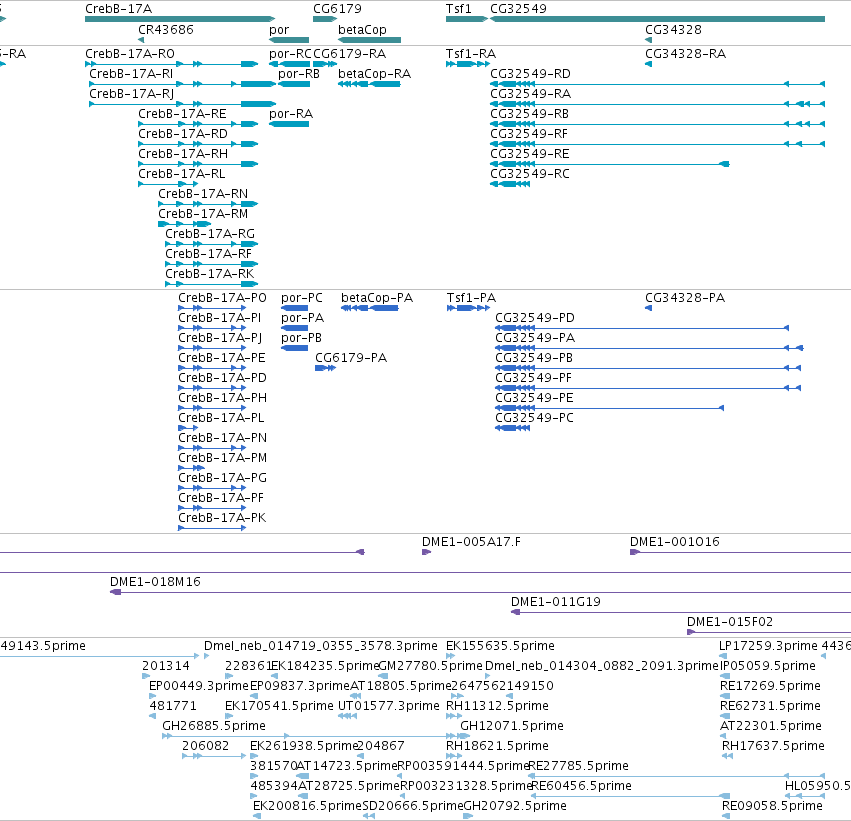The image size is (851, 821).
Task: Click EST LP17259.3prime label
Action: pyautogui.click(x=769, y=646)
